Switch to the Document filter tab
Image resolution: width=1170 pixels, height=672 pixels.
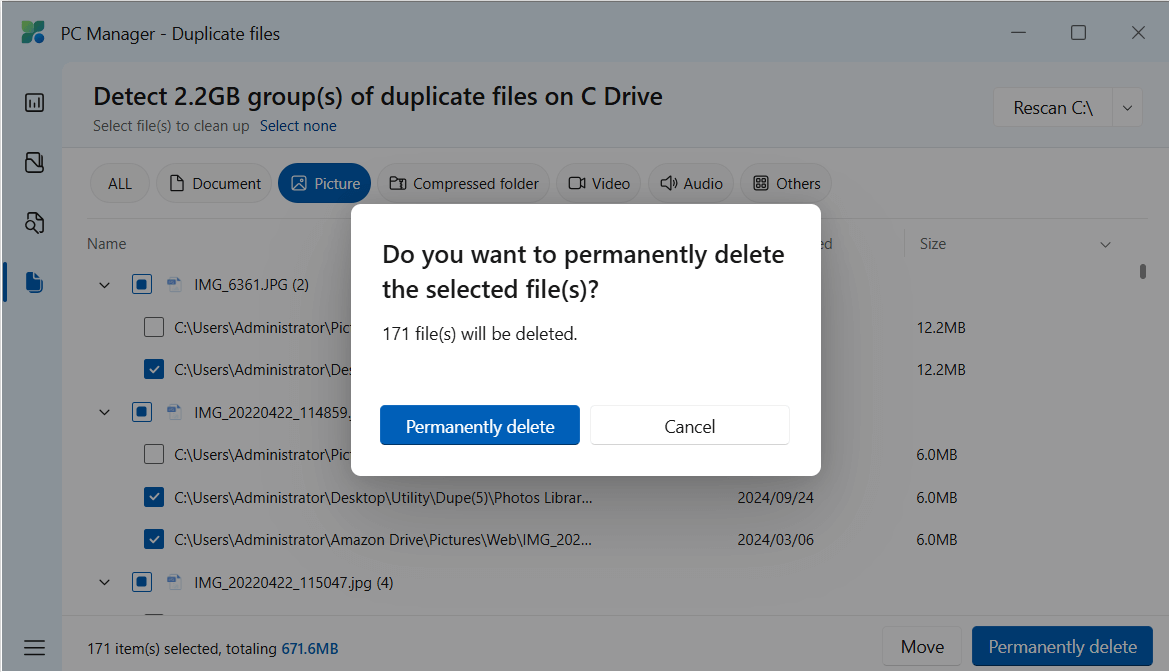coord(213,183)
